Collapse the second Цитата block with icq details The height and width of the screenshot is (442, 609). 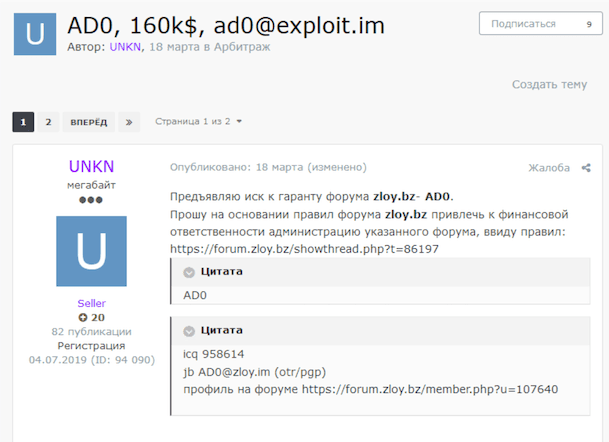tap(189, 331)
